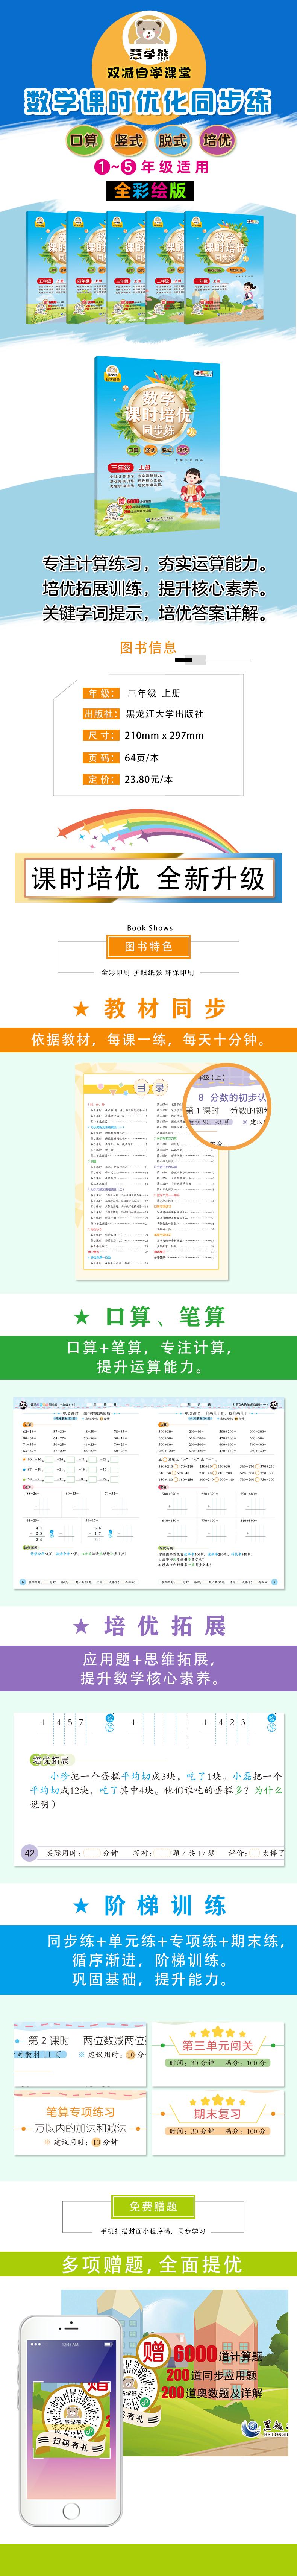Click the title 数学课时优化同步练
The width and height of the screenshot is (297, 2576).
point(148,102)
